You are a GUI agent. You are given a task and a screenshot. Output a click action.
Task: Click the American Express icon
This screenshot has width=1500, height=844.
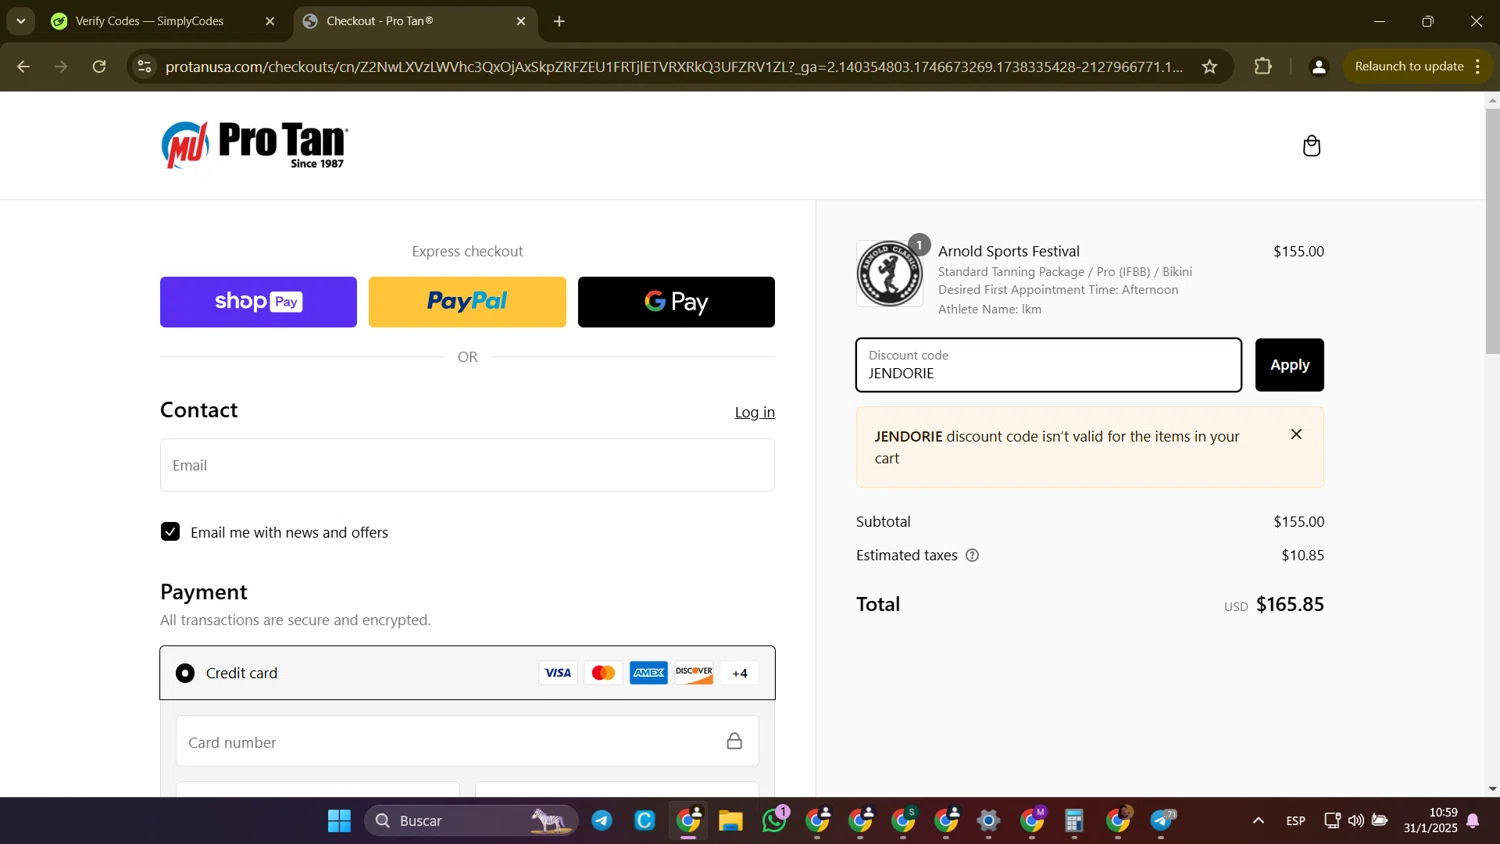pos(648,673)
